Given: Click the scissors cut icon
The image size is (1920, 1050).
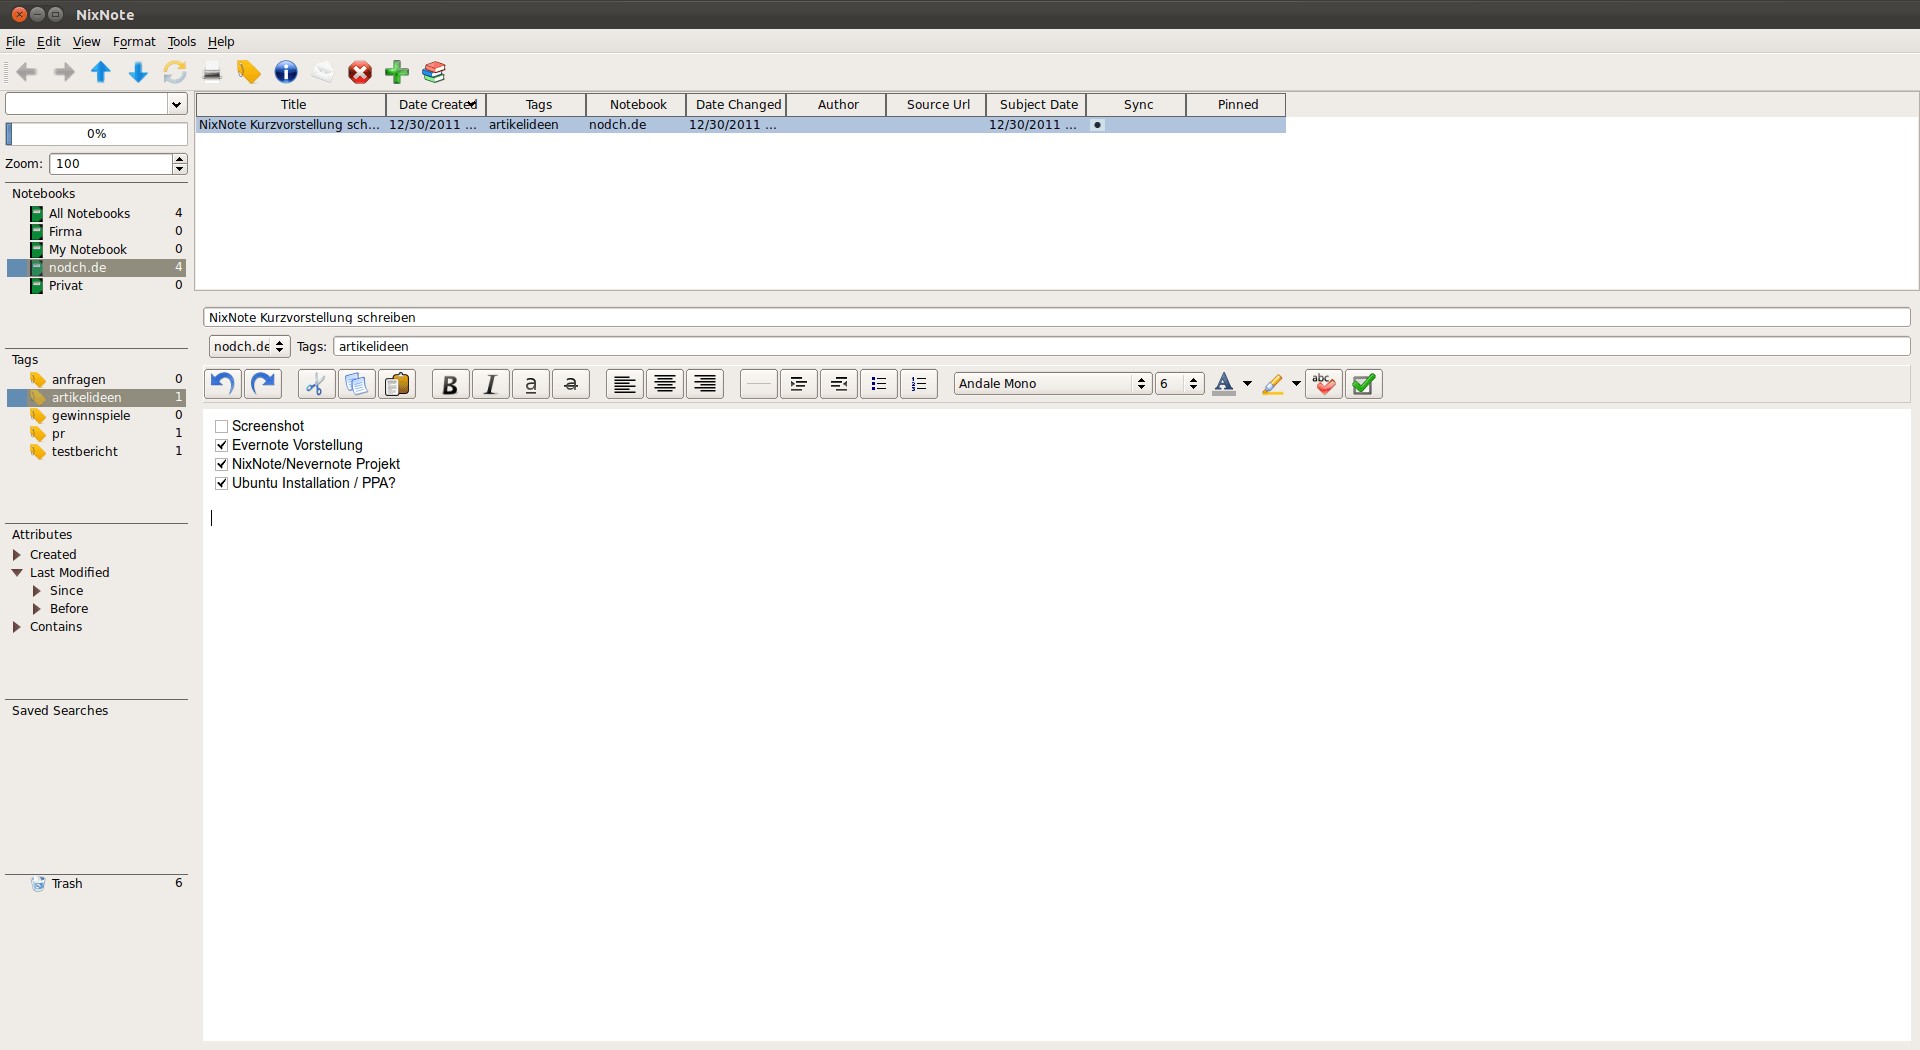Looking at the screenshot, I should tap(316, 384).
